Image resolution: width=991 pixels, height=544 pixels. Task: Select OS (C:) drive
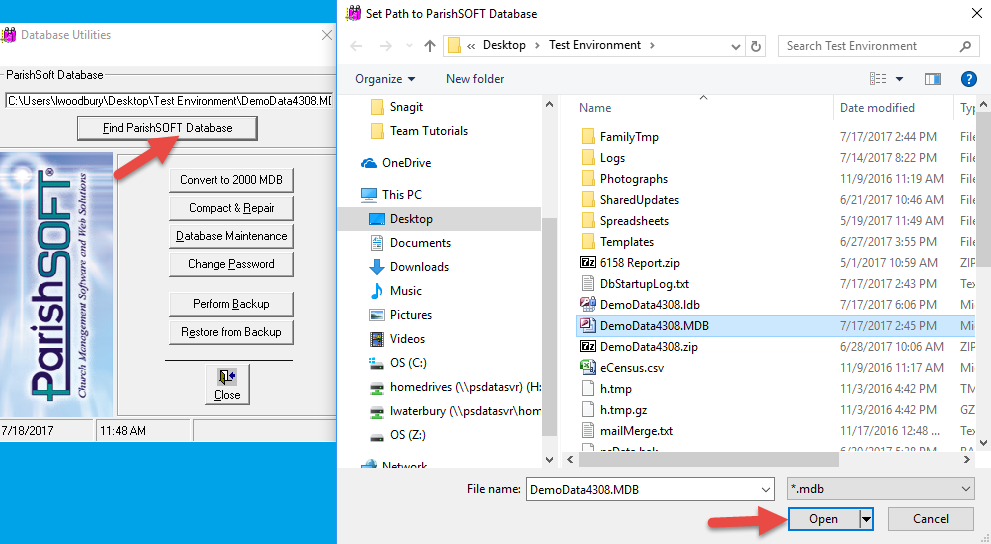[x=398, y=363]
